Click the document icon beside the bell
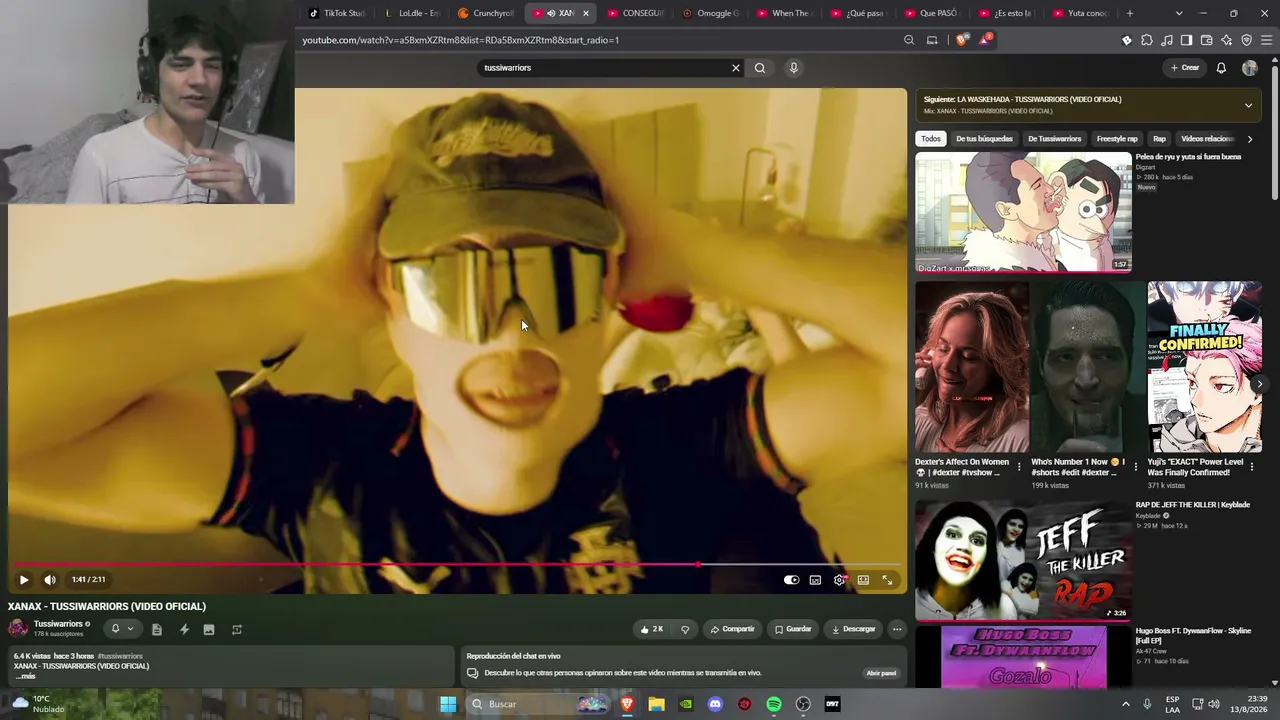The height and width of the screenshot is (720, 1280). (157, 629)
